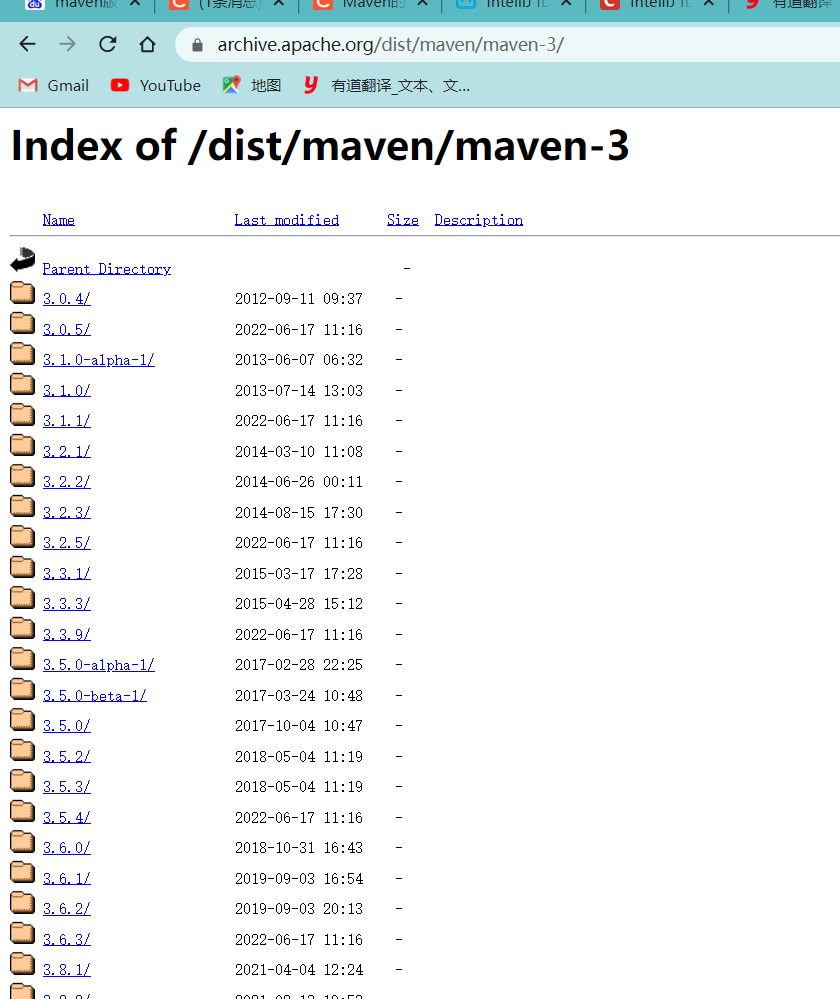Click folder icon beside 3.8.1/
840x999 pixels.
(23, 964)
